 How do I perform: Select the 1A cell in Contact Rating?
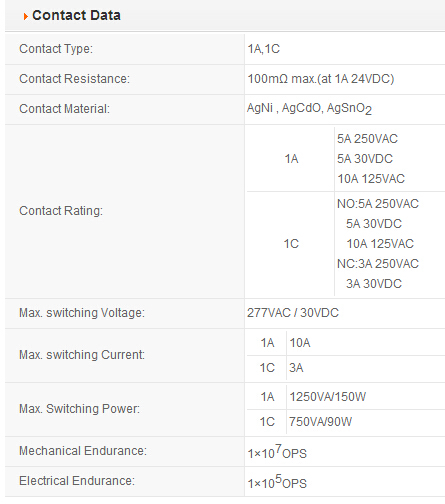[291, 159]
